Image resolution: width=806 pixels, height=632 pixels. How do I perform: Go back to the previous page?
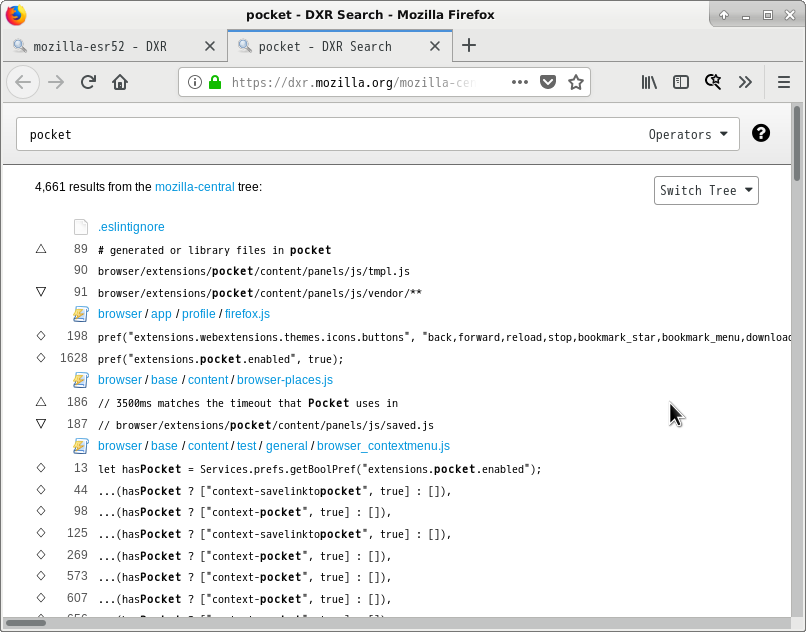pyautogui.click(x=23, y=82)
